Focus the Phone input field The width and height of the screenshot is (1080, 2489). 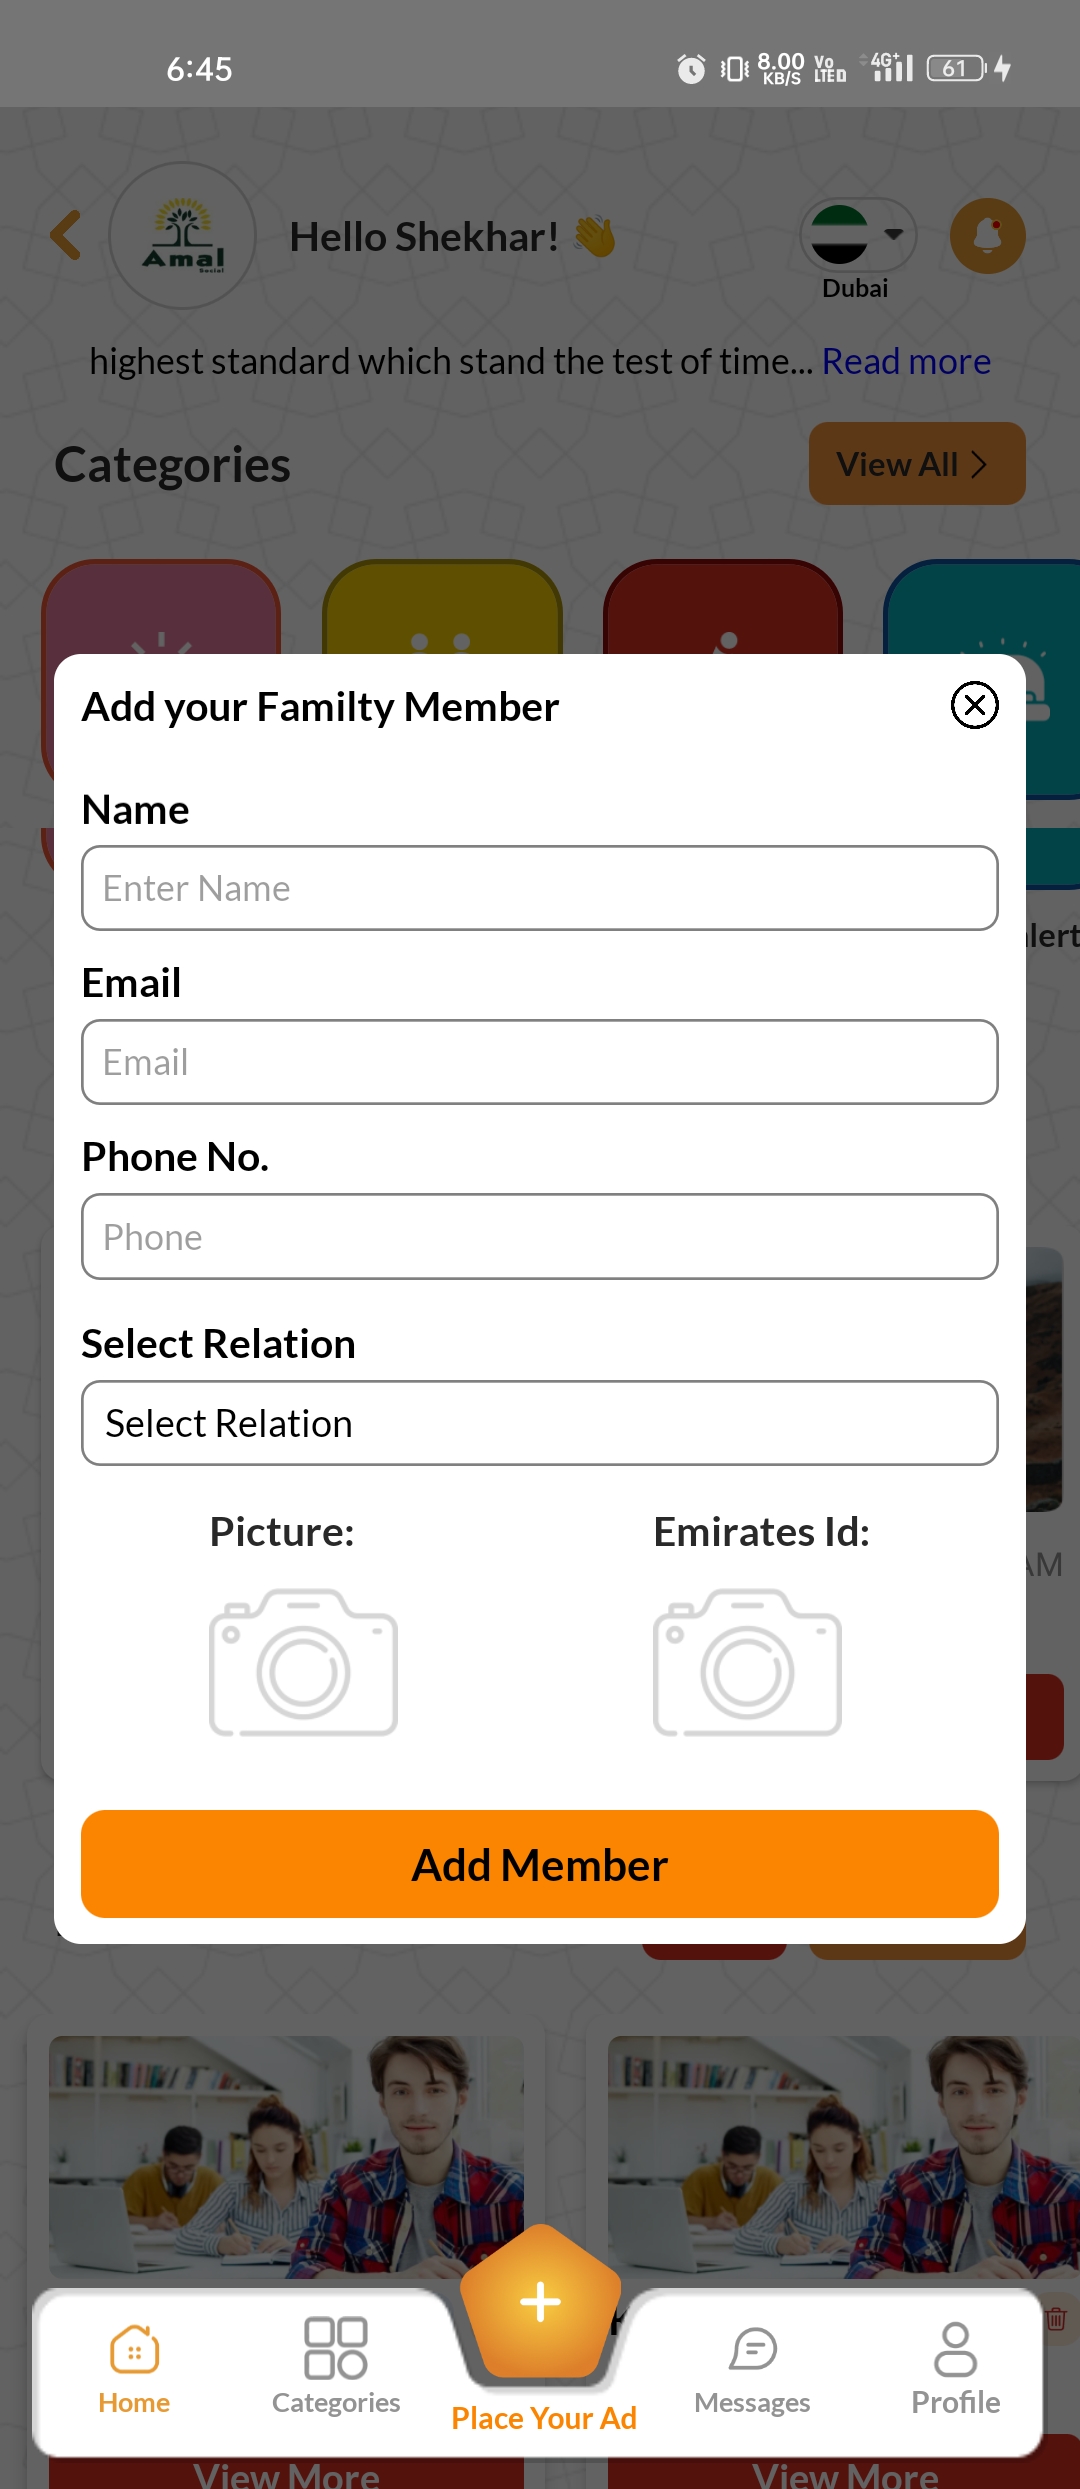540,1237
